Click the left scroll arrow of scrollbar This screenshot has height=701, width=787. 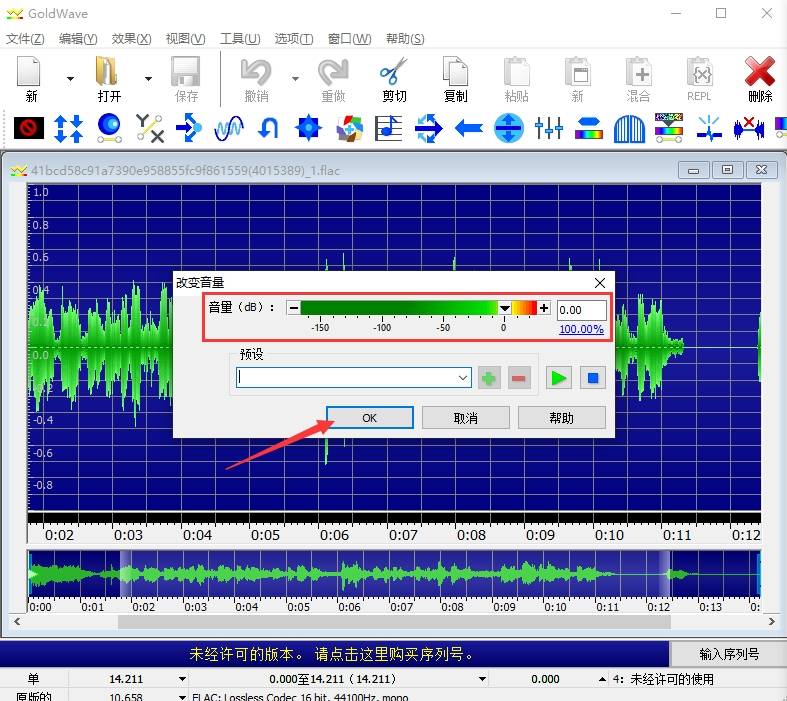(x=17, y=622)
